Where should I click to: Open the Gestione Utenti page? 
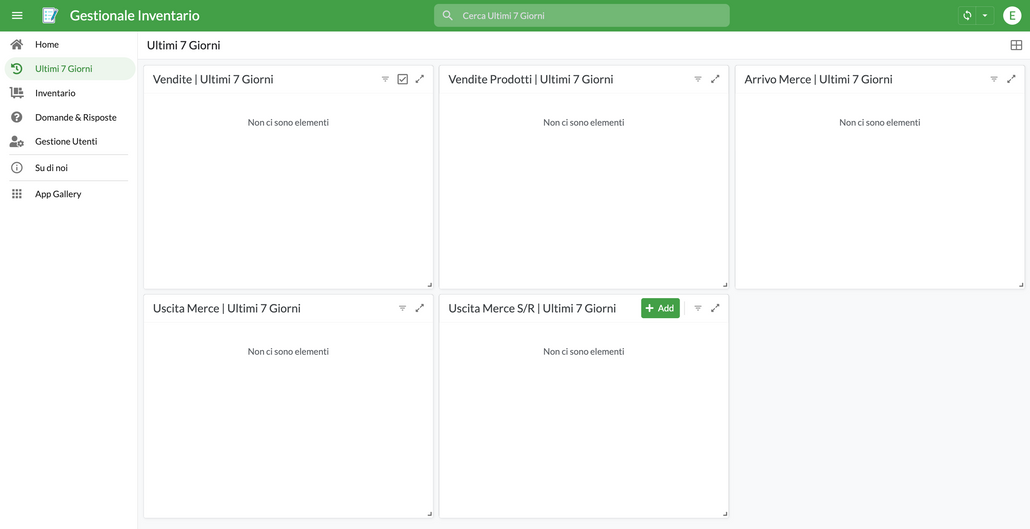[66, 142]
